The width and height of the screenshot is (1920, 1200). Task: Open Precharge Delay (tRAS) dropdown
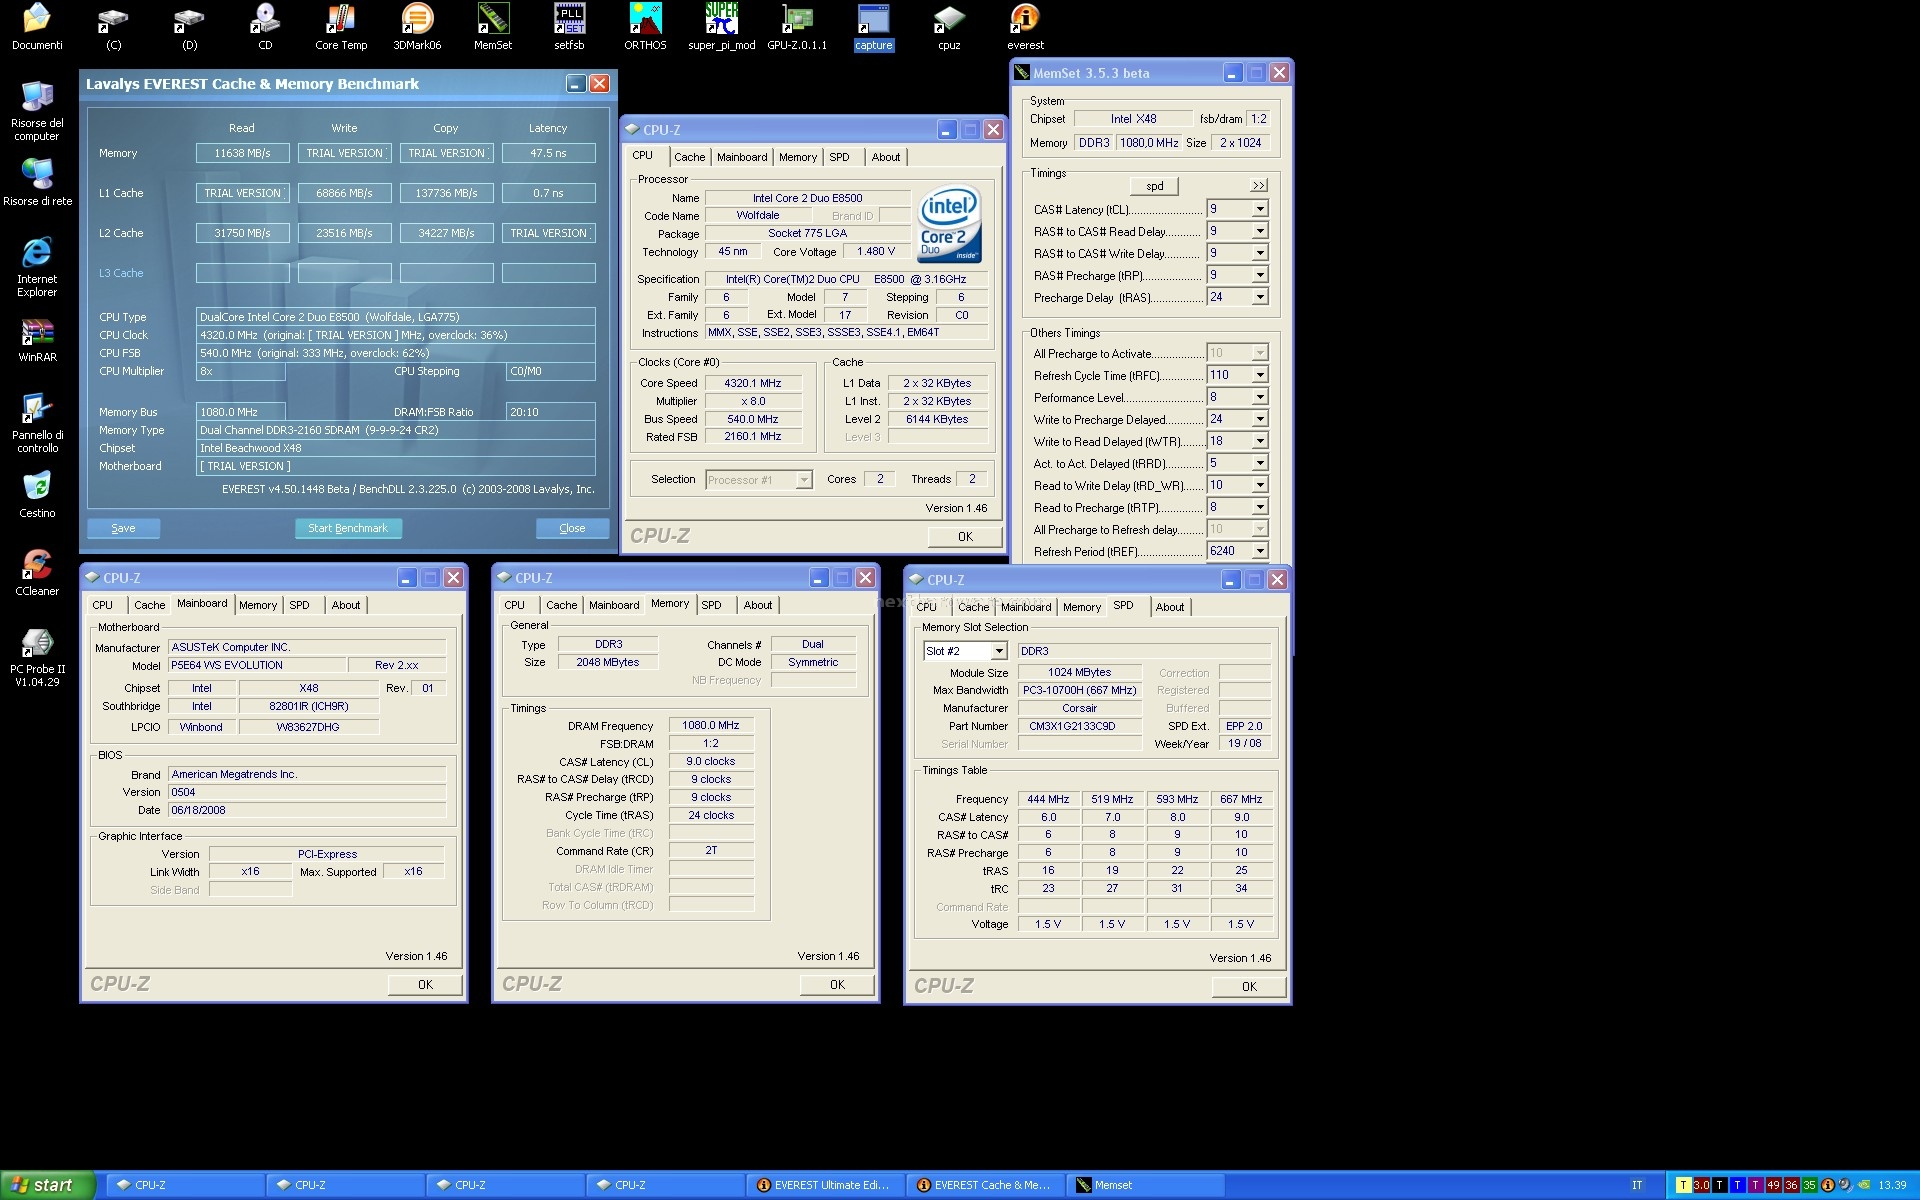pos(1260,297)
